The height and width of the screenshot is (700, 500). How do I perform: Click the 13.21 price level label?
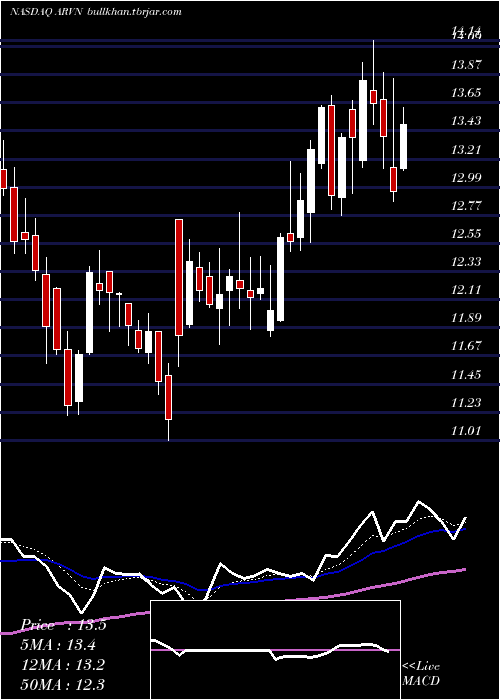click(x=467, y=149)
